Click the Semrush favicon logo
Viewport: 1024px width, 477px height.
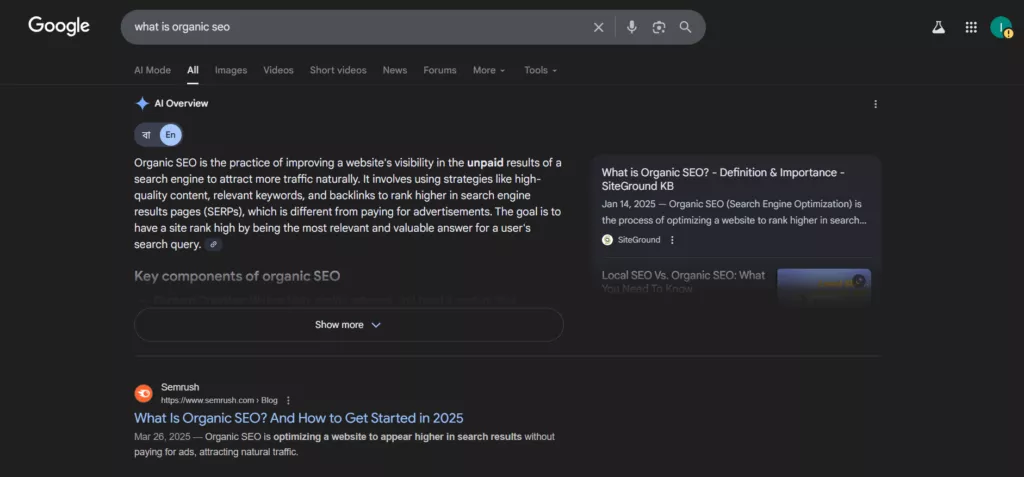(144, 393)
